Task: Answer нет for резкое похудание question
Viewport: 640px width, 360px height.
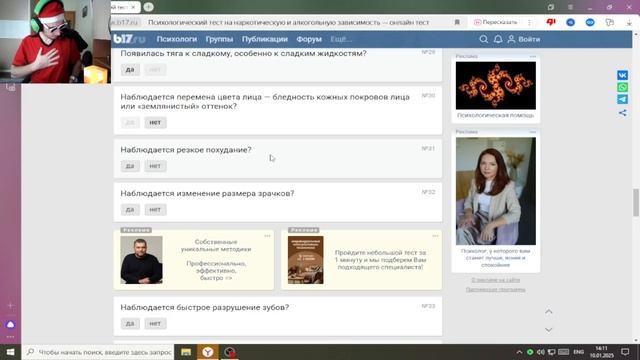Action: point(155,166)
